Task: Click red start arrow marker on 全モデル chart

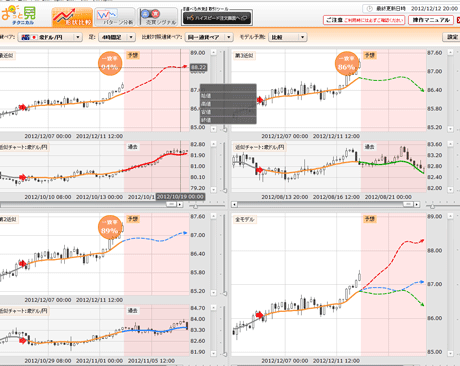Action: pos(259,315)
